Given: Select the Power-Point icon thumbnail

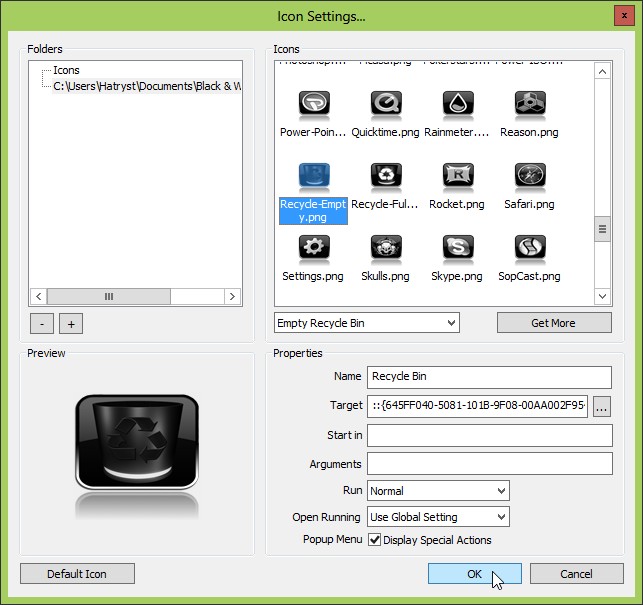Looking at the screenshot, I should (314, 105).
